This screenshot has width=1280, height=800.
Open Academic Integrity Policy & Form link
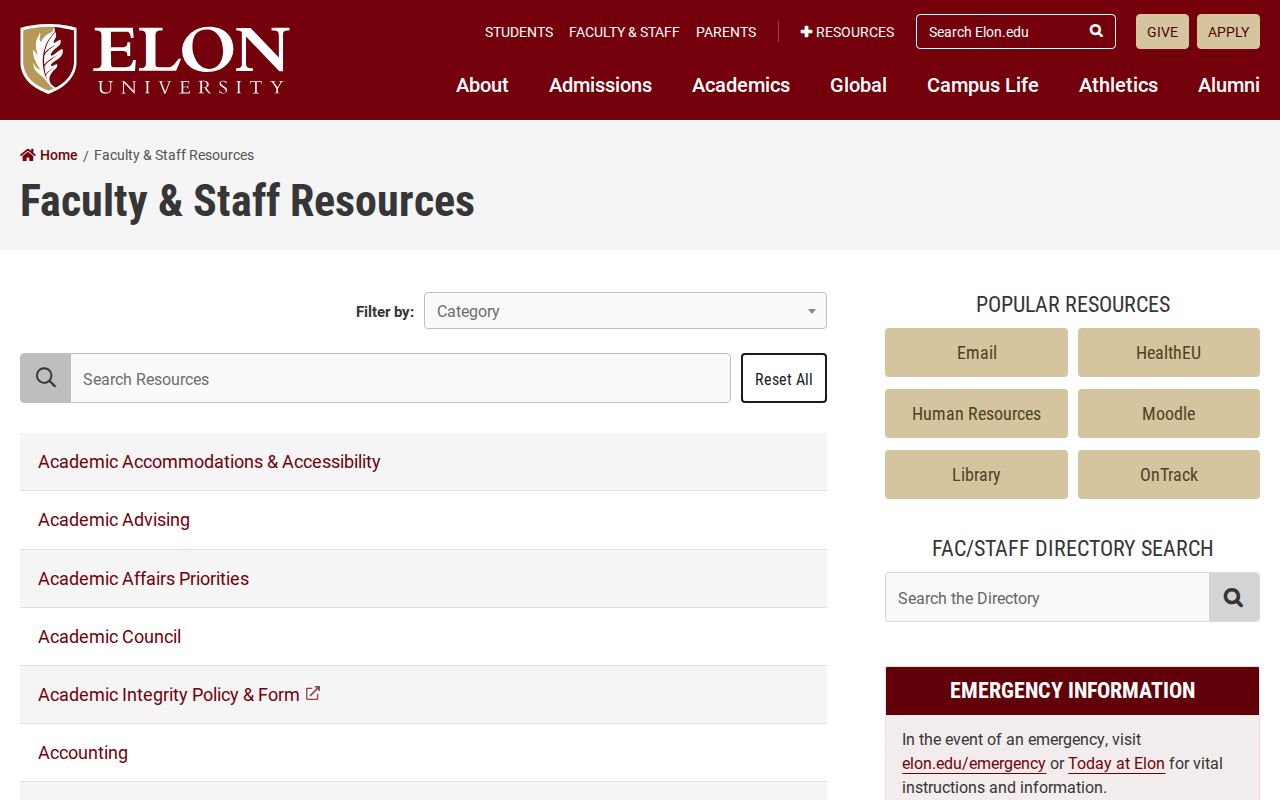169,694
